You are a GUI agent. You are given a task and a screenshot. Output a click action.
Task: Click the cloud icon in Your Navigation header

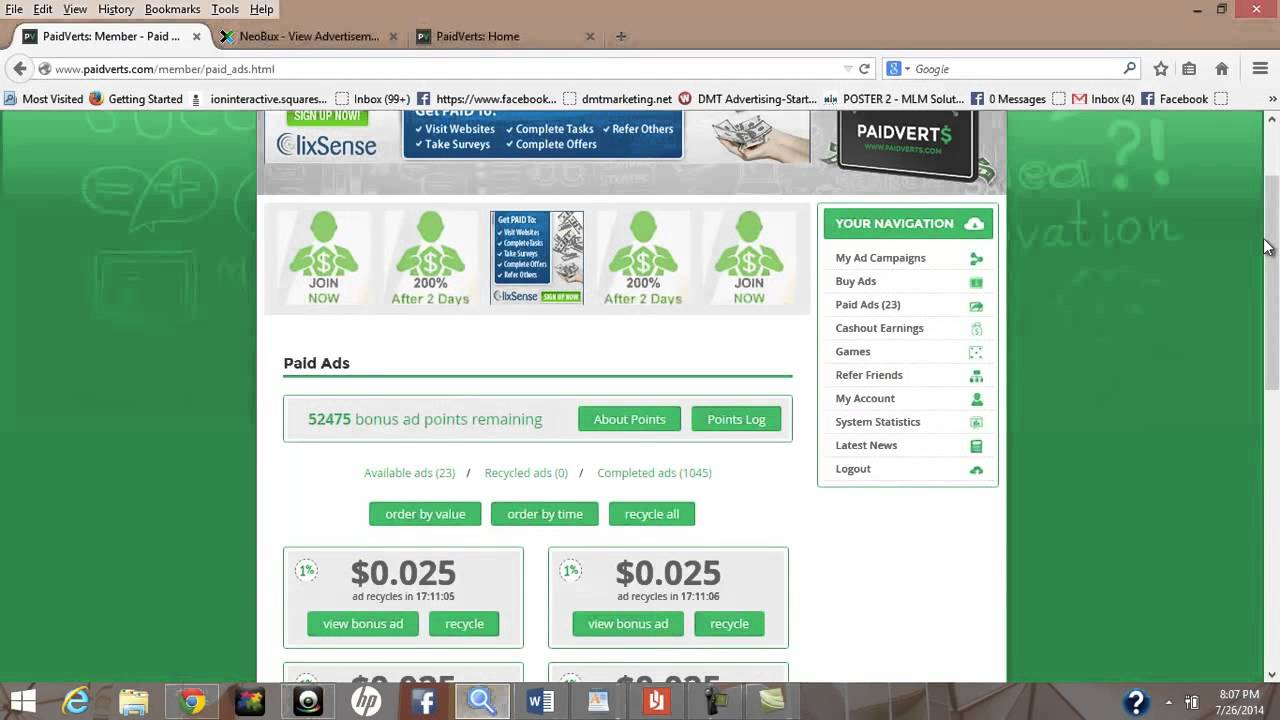pos(974,224)
